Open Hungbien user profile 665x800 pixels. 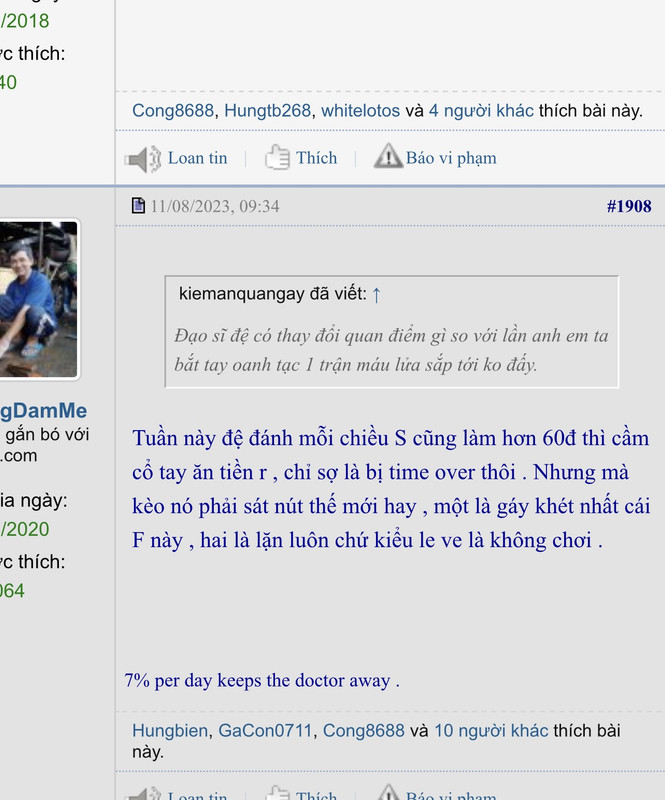click(170, 731)
